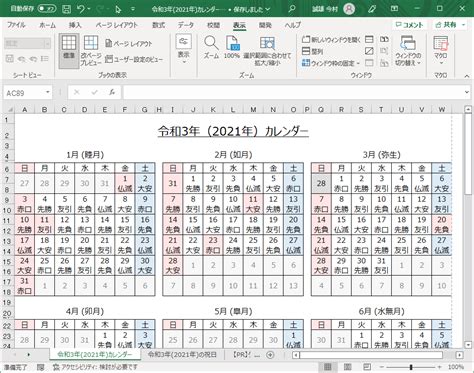Viewport: 474px width, 373px height.
Task: Select column header M
Action: (253, 109)
